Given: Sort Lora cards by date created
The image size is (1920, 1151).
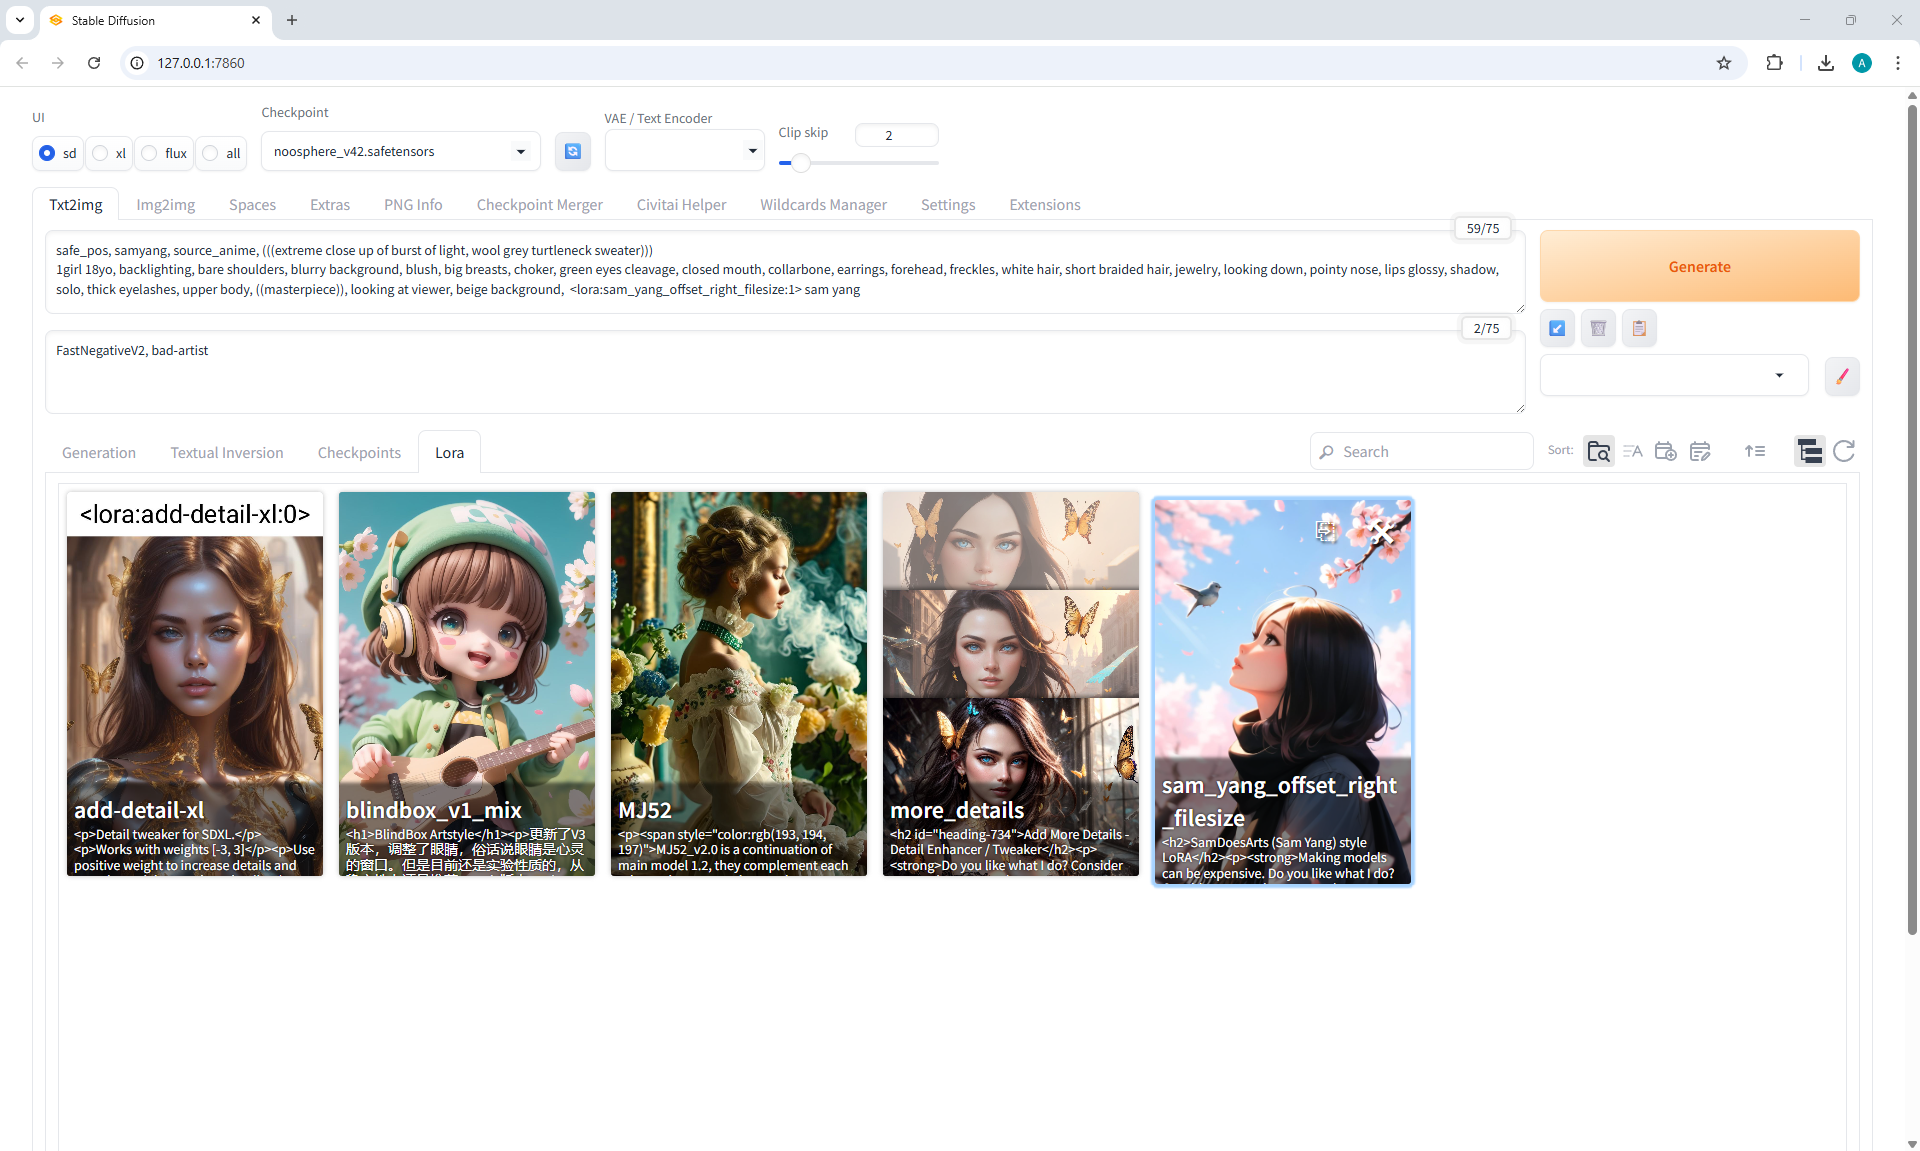Looking at the screenshot, I should pos(1666,452).
